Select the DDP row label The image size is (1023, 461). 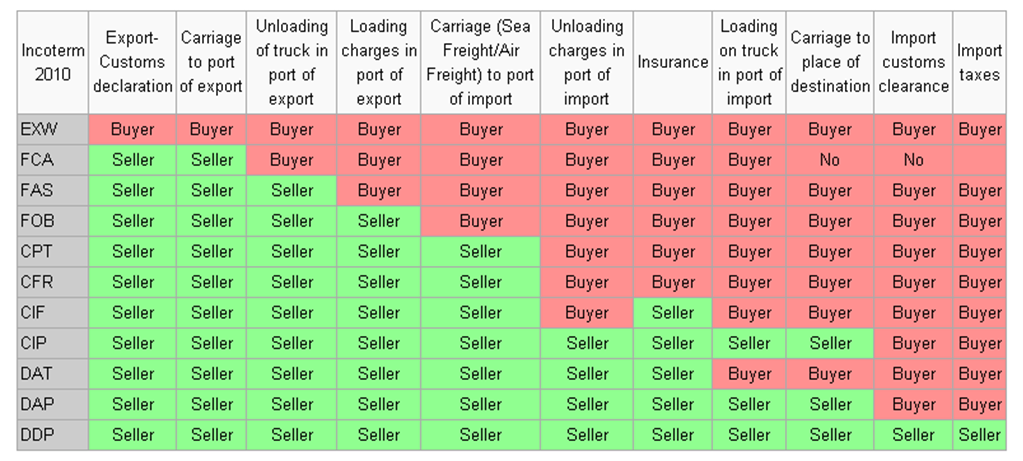53,435
